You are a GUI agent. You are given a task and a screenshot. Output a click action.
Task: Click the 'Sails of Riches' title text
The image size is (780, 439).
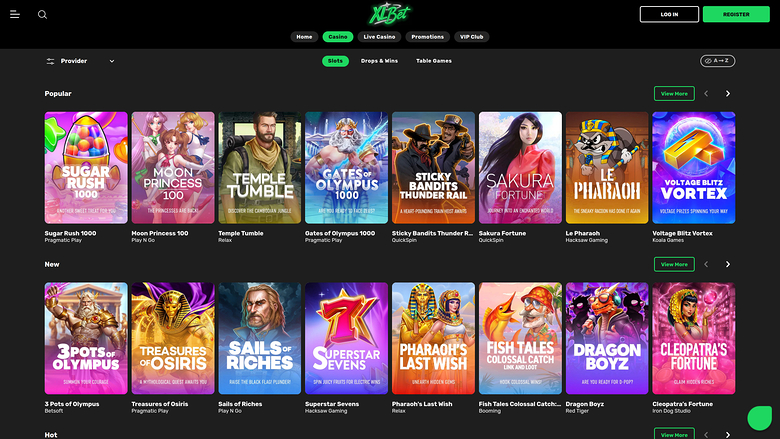tap(240, 404)
